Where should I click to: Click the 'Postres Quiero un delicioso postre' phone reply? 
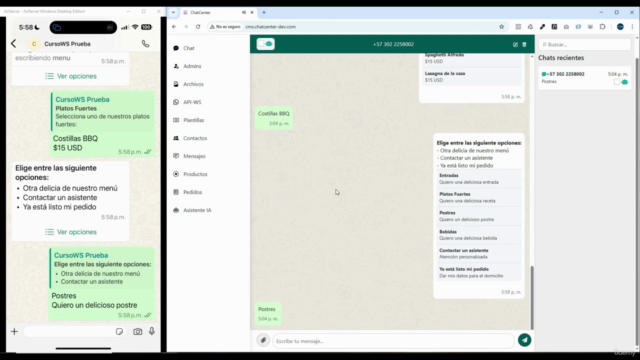tap(102, 283)
